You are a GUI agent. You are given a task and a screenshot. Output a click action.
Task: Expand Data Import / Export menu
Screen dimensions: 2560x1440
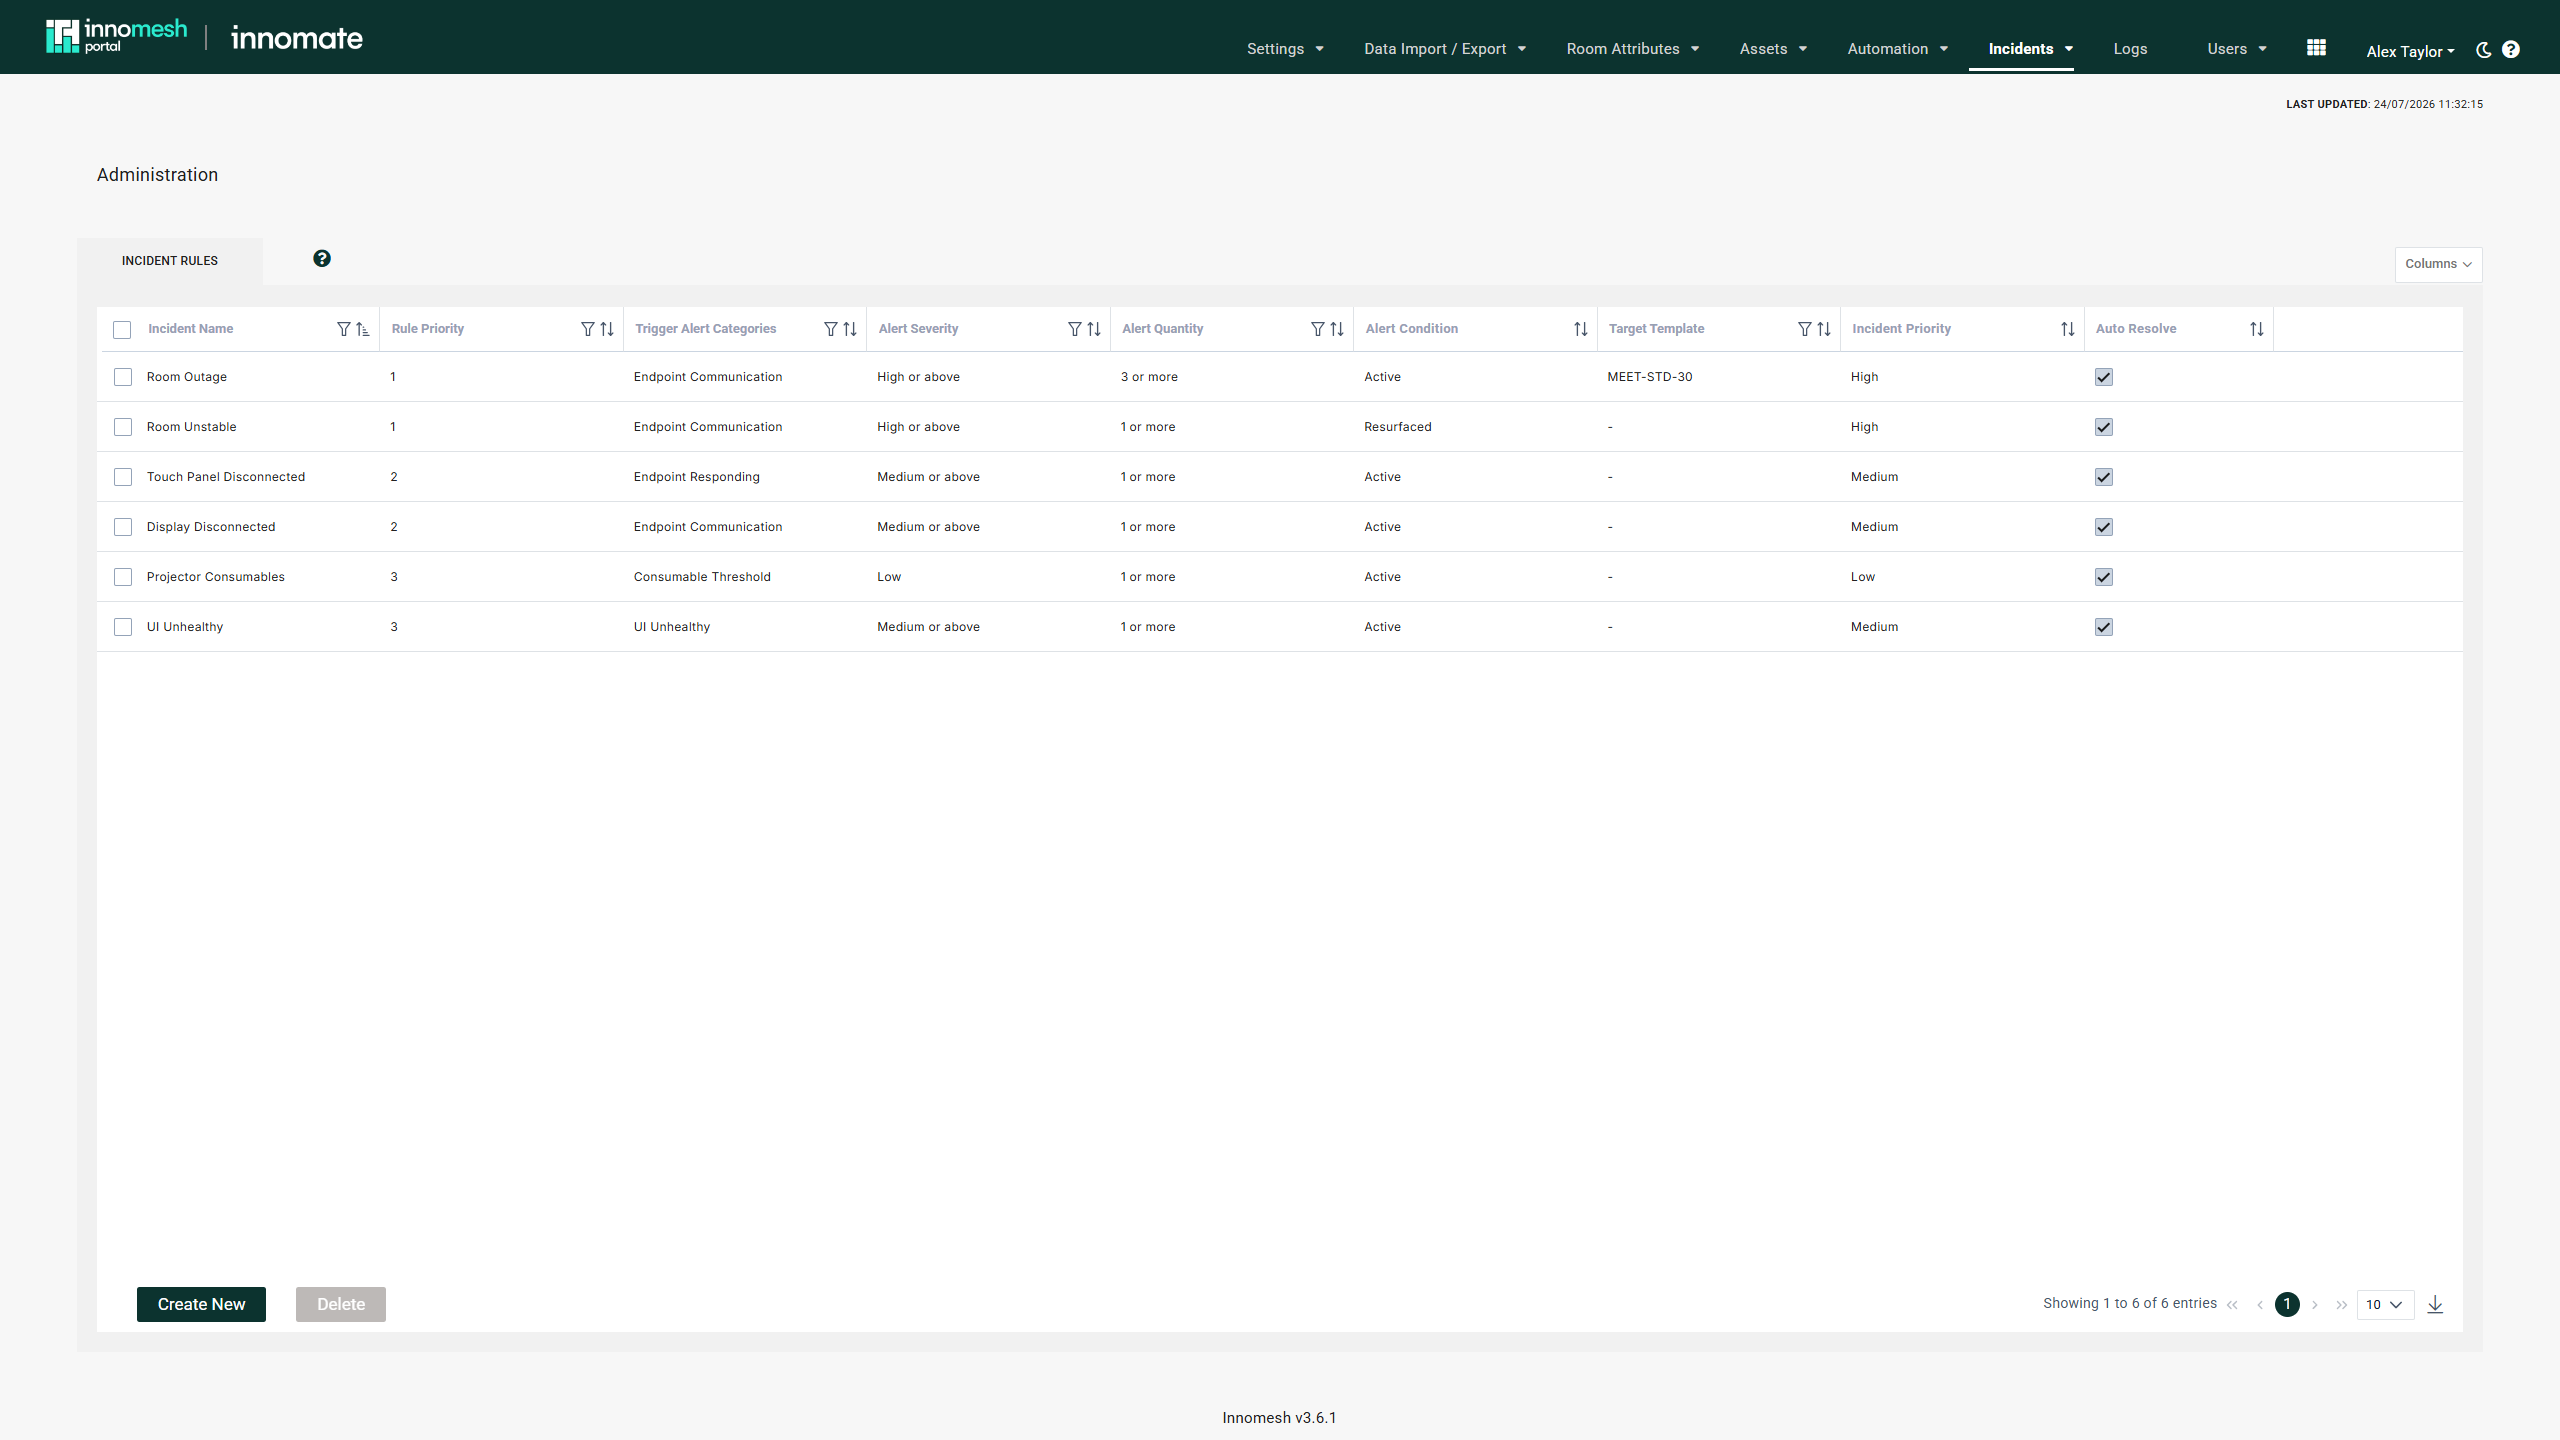click(1445, 49)
